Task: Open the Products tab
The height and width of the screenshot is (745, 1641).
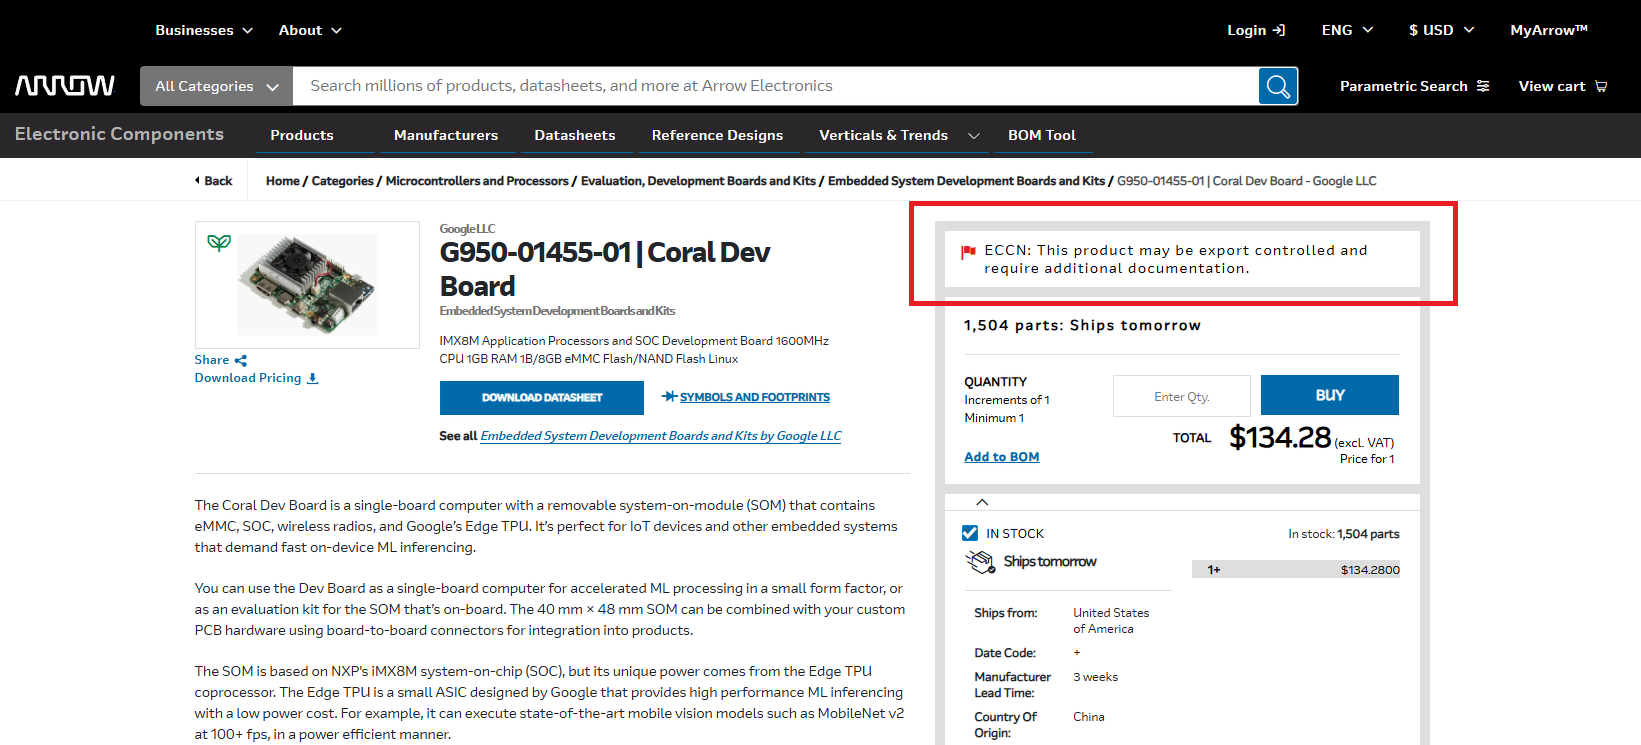Action: pyautogui.click(x=302, y=135)
